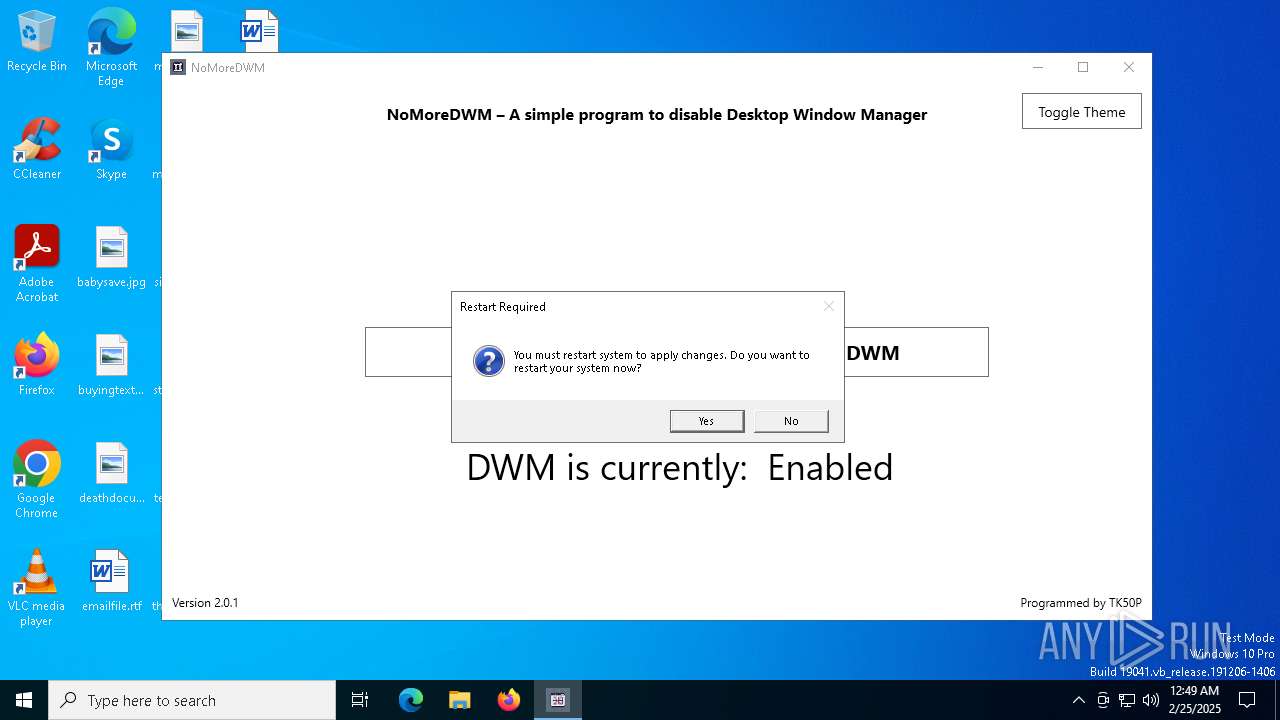
Task: Select the VLC media player desktop icon
Action: click(x=37, y=588)
